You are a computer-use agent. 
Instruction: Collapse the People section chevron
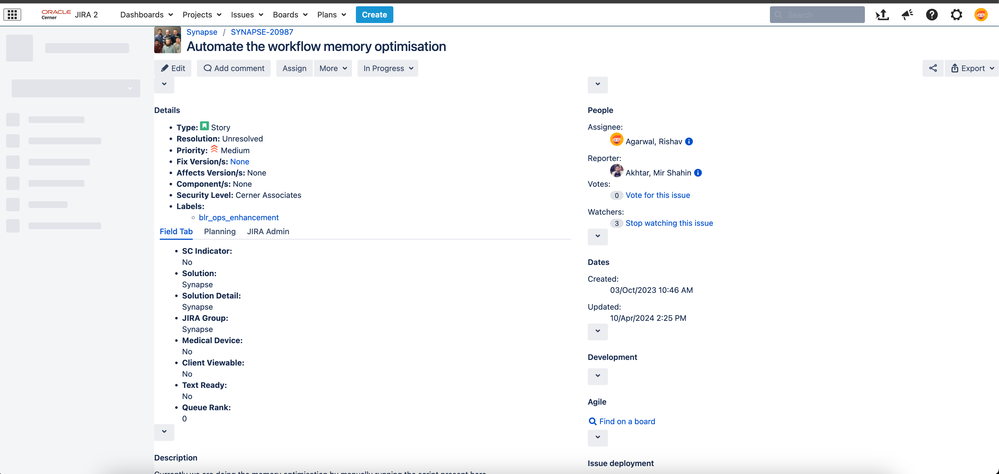[598, 85]
